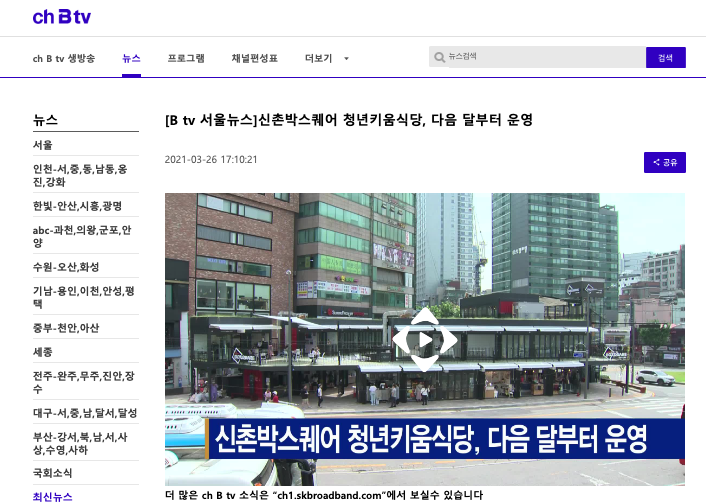Expand the 더보기 dropdown arrow

346,59
